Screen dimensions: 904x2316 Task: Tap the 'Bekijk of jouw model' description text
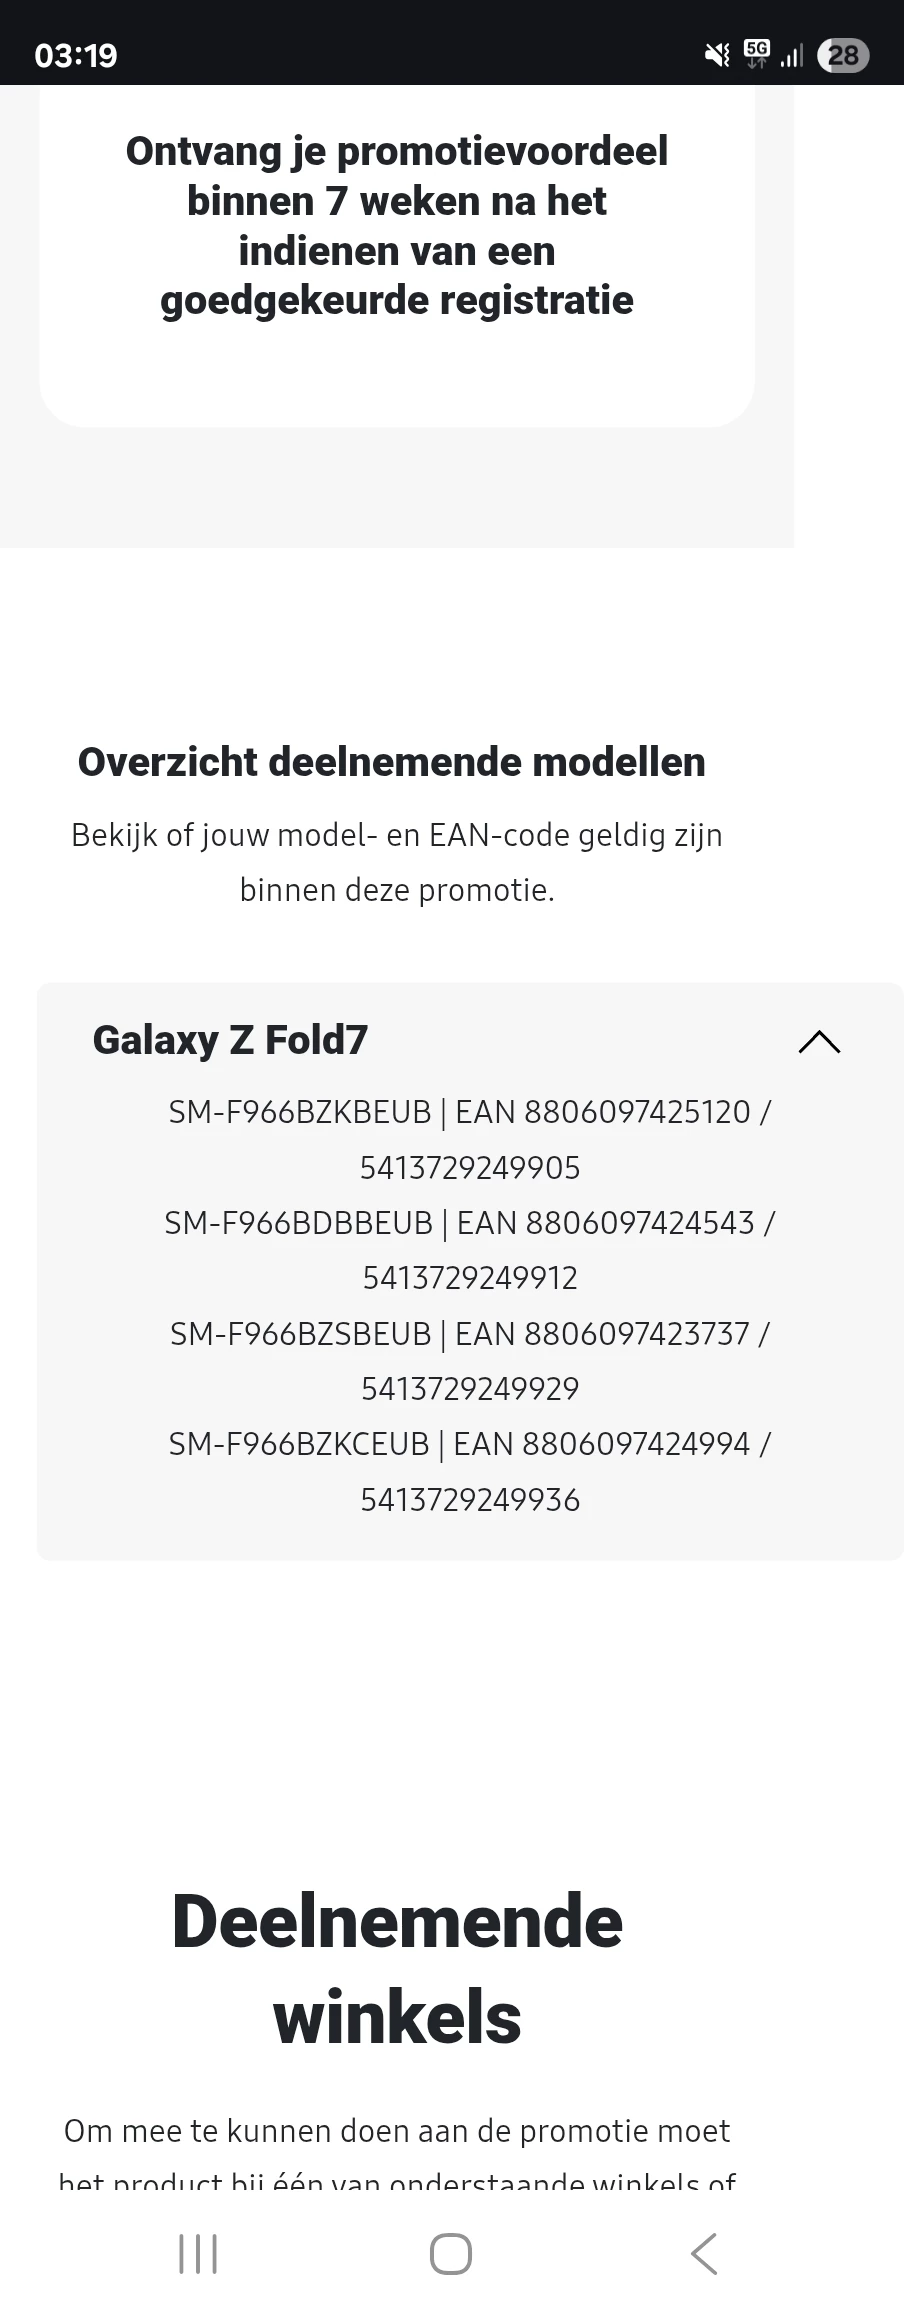point(397,862)
